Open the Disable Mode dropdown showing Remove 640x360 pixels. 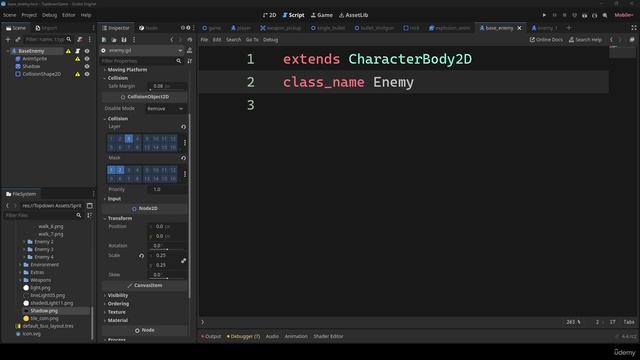[x=165, y=109]
